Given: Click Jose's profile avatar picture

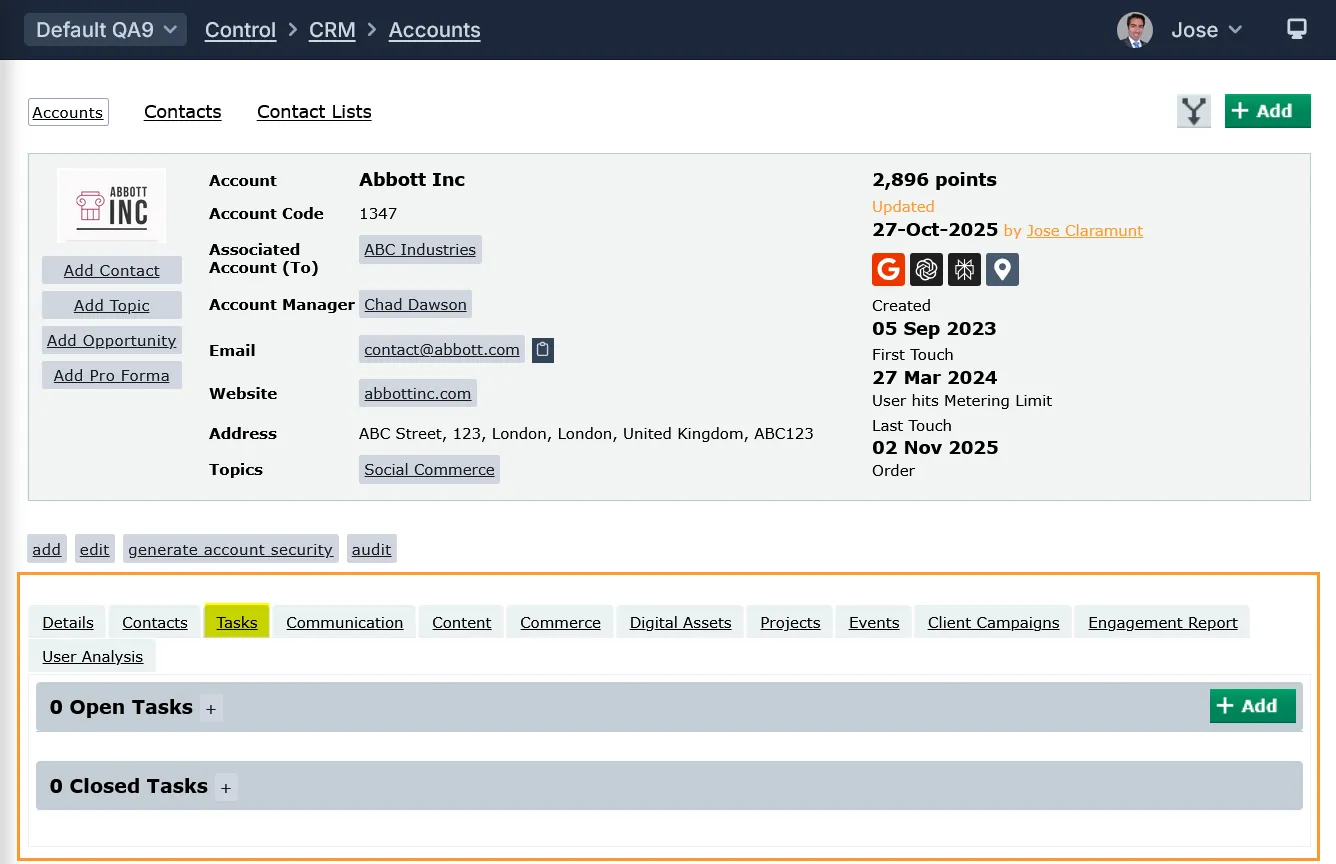Looking at the screenshot, I should point(1134,30).
